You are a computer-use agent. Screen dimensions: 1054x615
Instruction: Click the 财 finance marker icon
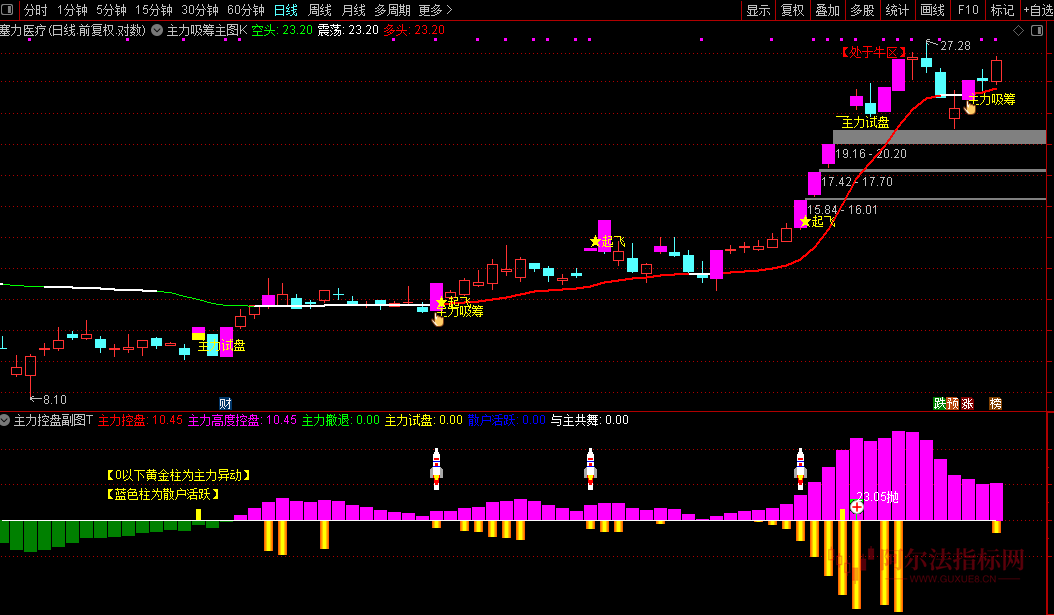(226, 404)
